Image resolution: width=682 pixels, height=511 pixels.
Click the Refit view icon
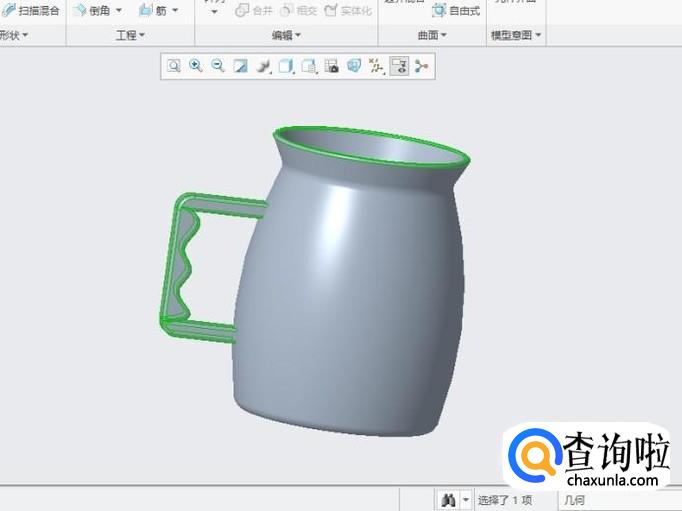173,66
